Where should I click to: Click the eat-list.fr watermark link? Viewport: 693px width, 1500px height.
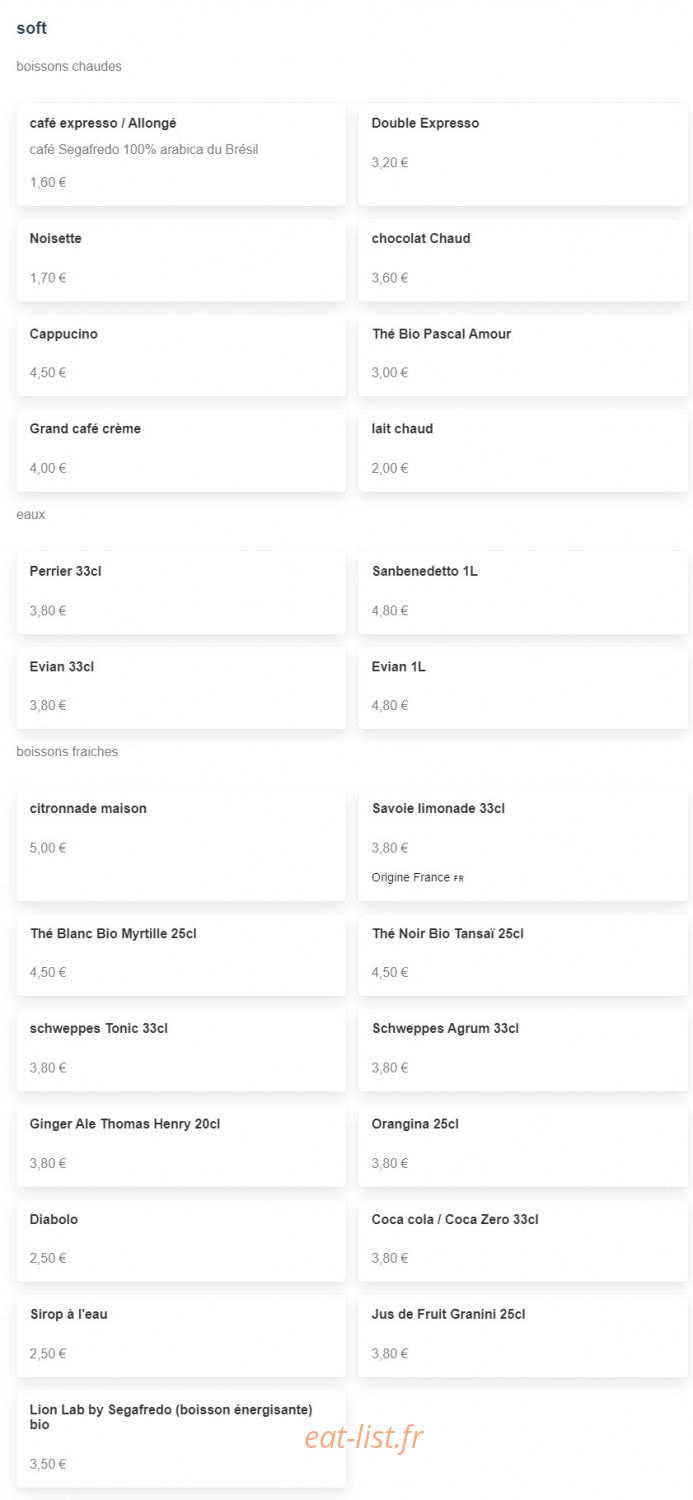coord(364,1438)
